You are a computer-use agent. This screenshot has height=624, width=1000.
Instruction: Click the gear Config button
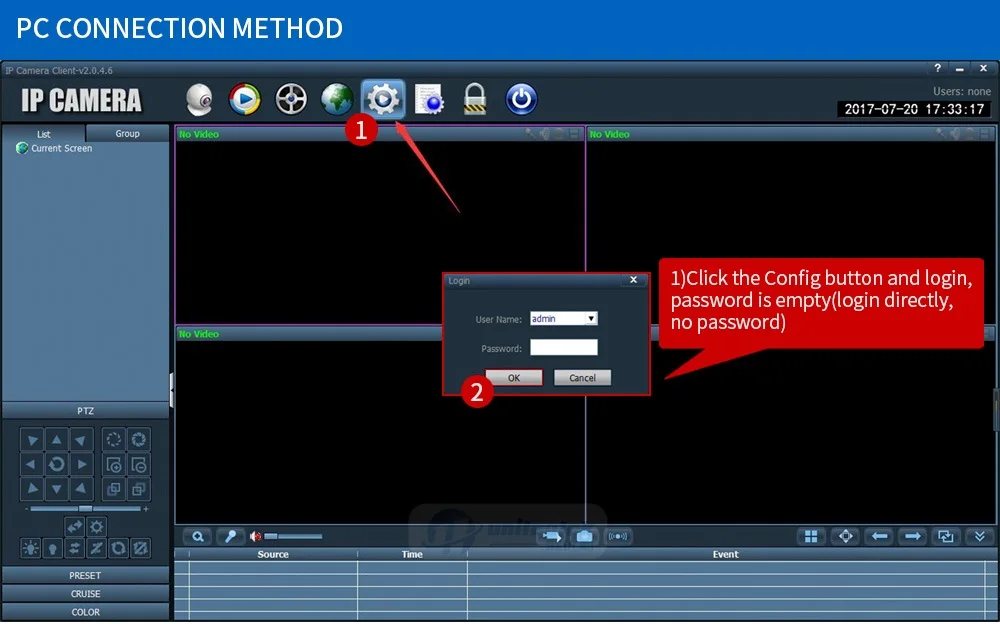(x=383, y=100)
